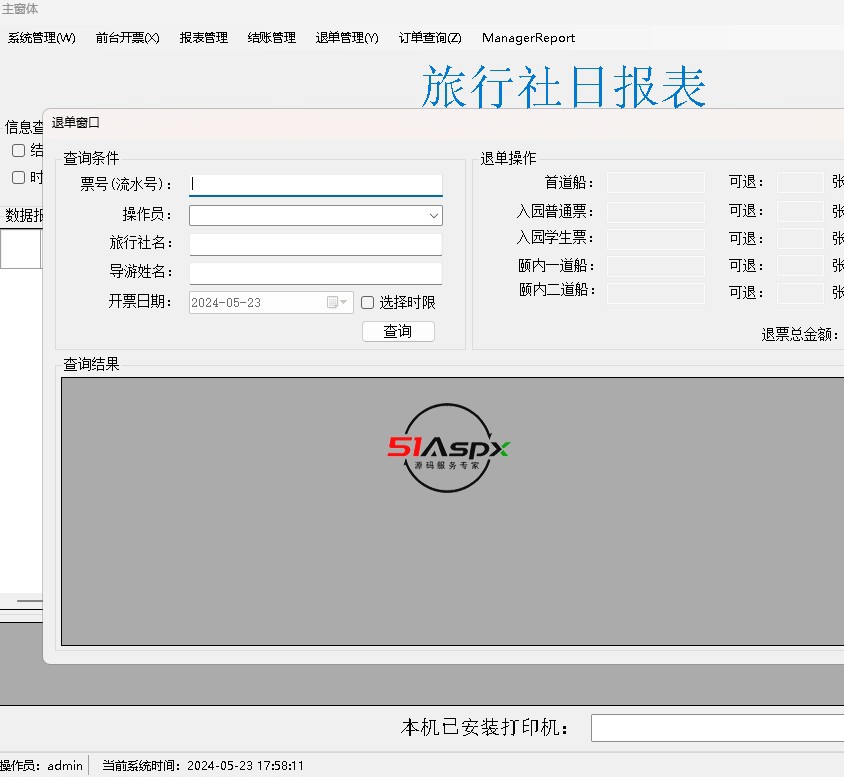844x777 pixels.
Task: Enable the 选择时限 checkbox
Action: click(368, 303)
